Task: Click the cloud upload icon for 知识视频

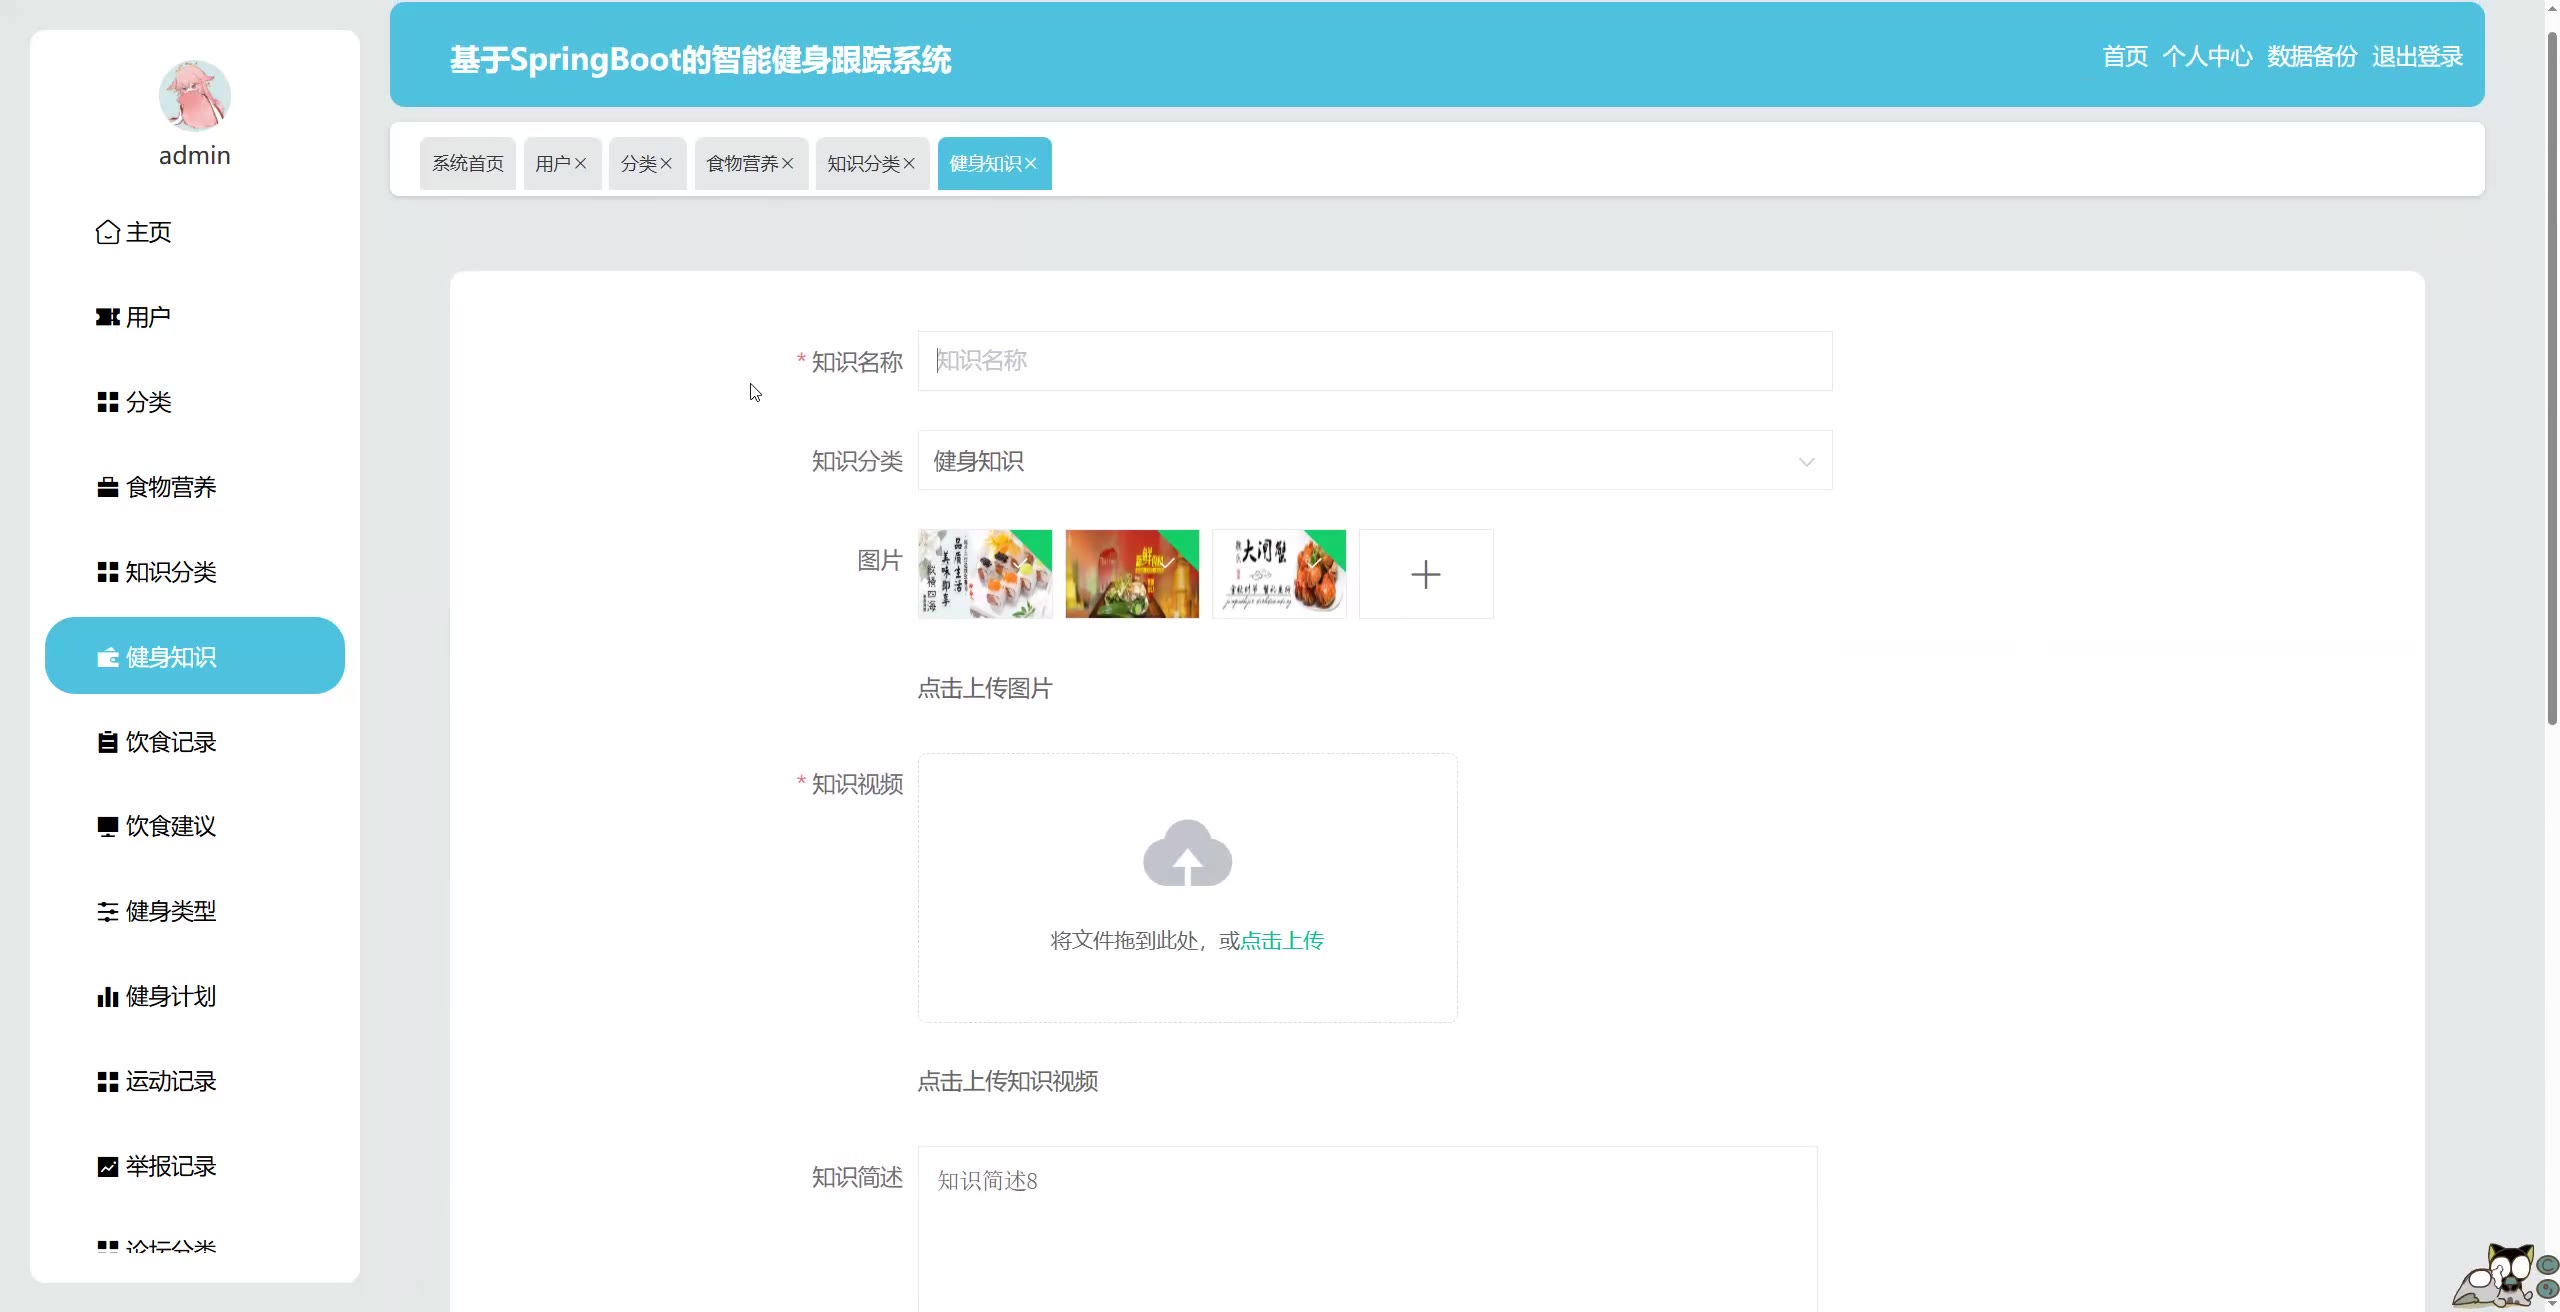Action: click(x=1187, y=853)
